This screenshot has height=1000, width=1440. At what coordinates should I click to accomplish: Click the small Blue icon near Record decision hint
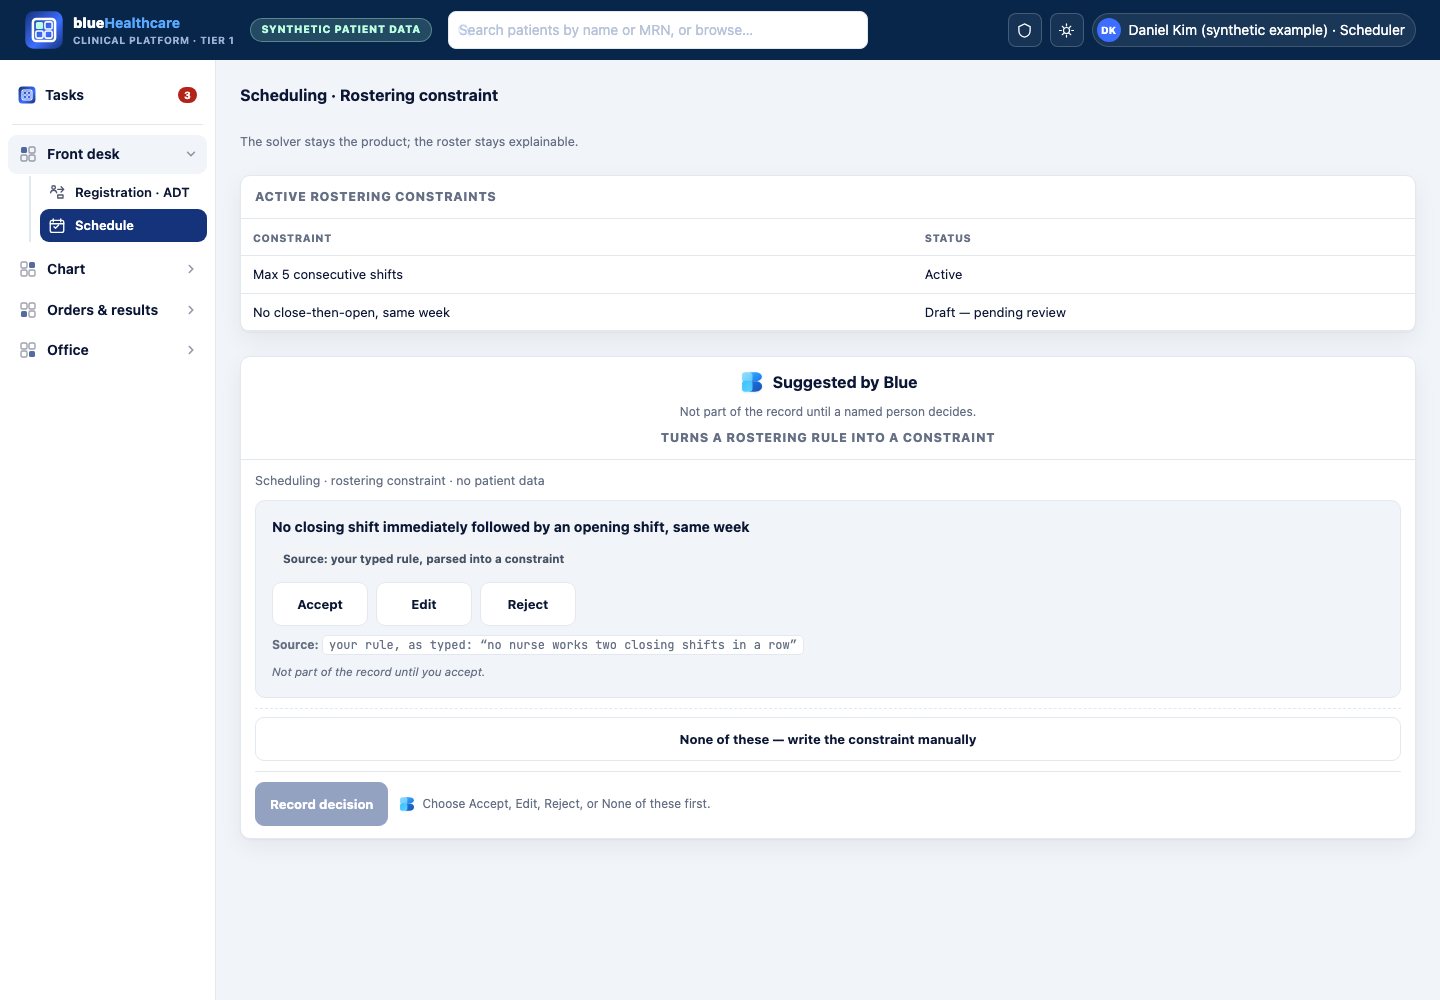pyautogui.click(x=407, y=804)
